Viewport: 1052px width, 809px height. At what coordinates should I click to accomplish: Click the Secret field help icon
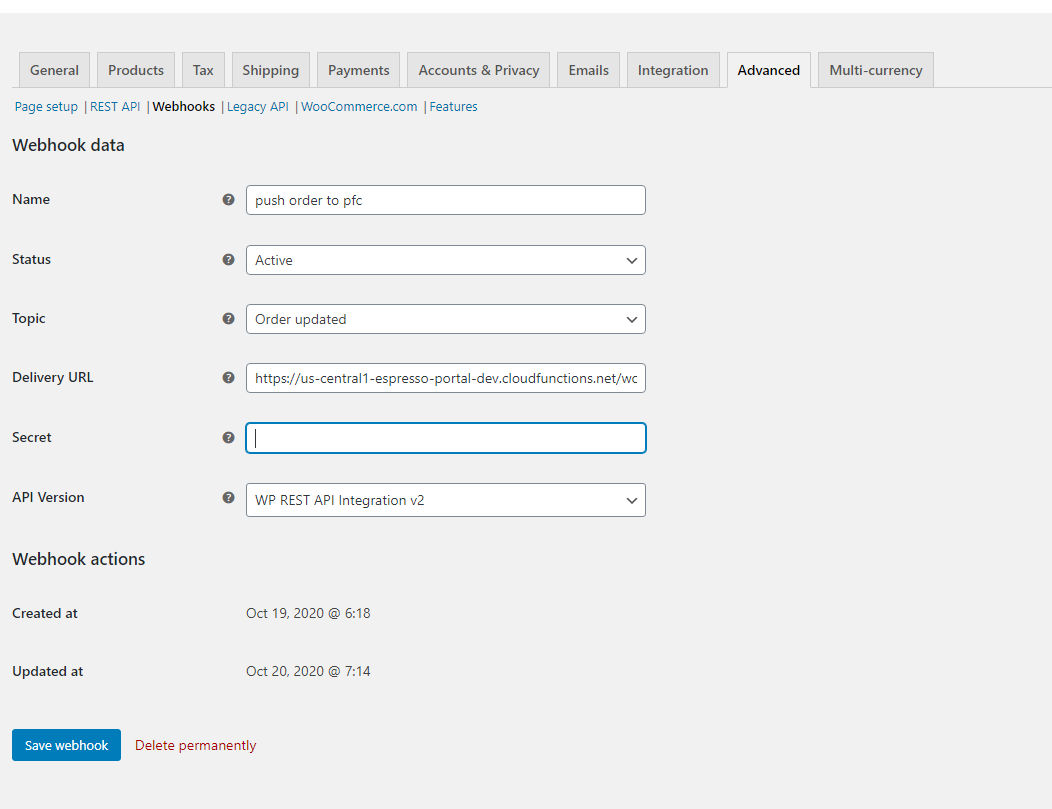pyautogui.click(x=229, y=437)
